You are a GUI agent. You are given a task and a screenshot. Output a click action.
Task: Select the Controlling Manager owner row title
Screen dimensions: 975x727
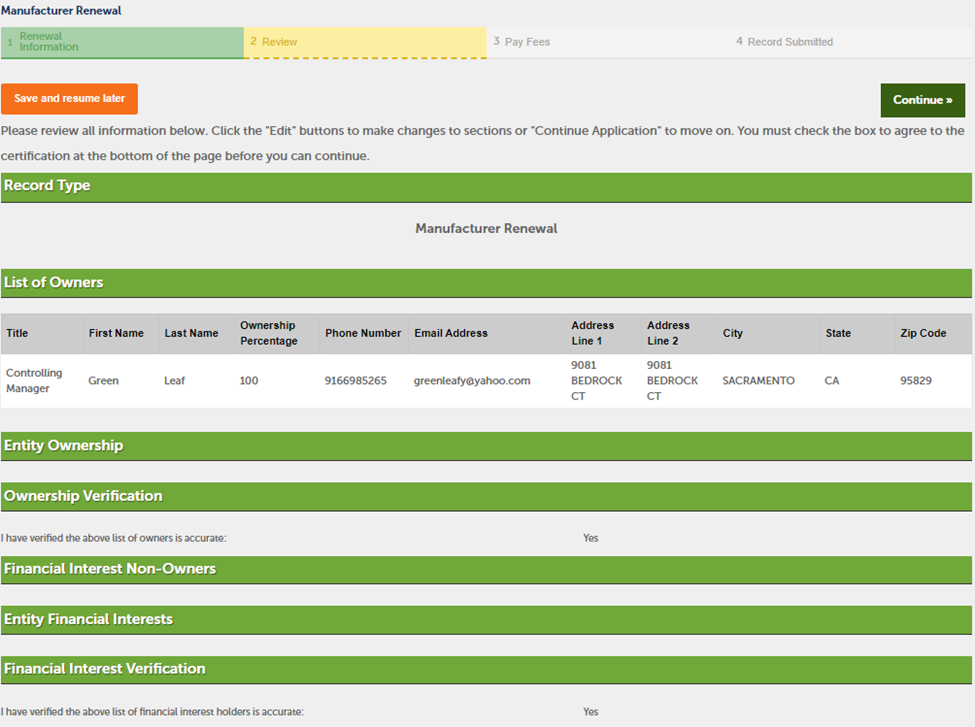34,381
